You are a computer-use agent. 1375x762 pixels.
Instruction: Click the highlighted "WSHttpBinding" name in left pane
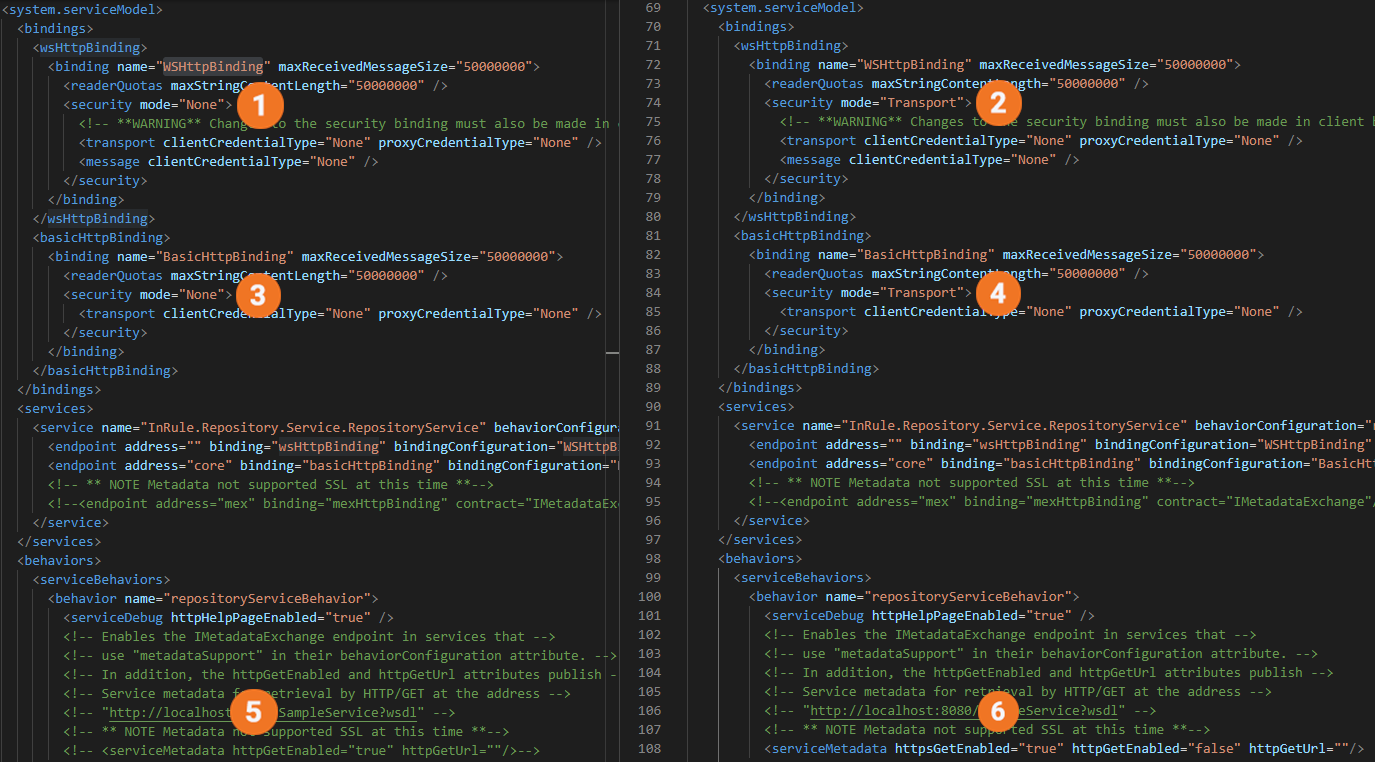[x=213, y=67]
